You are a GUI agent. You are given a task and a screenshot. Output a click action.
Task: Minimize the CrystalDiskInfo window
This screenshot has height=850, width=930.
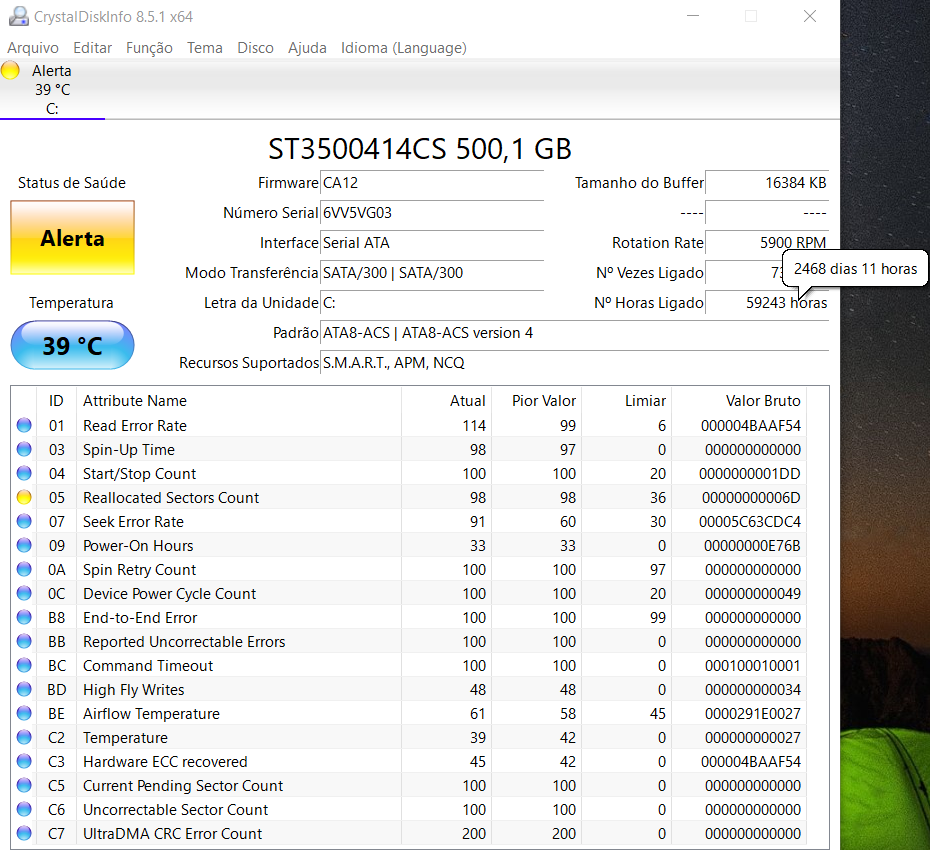tap(693, 16)
